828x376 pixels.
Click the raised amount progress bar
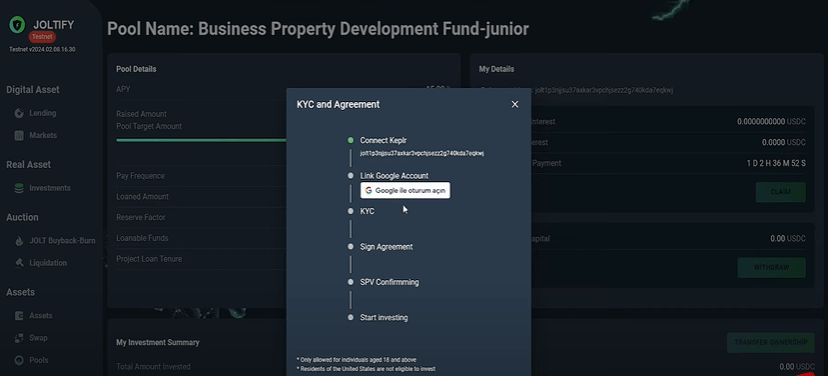pyautogui.click(x=201, y=140)
